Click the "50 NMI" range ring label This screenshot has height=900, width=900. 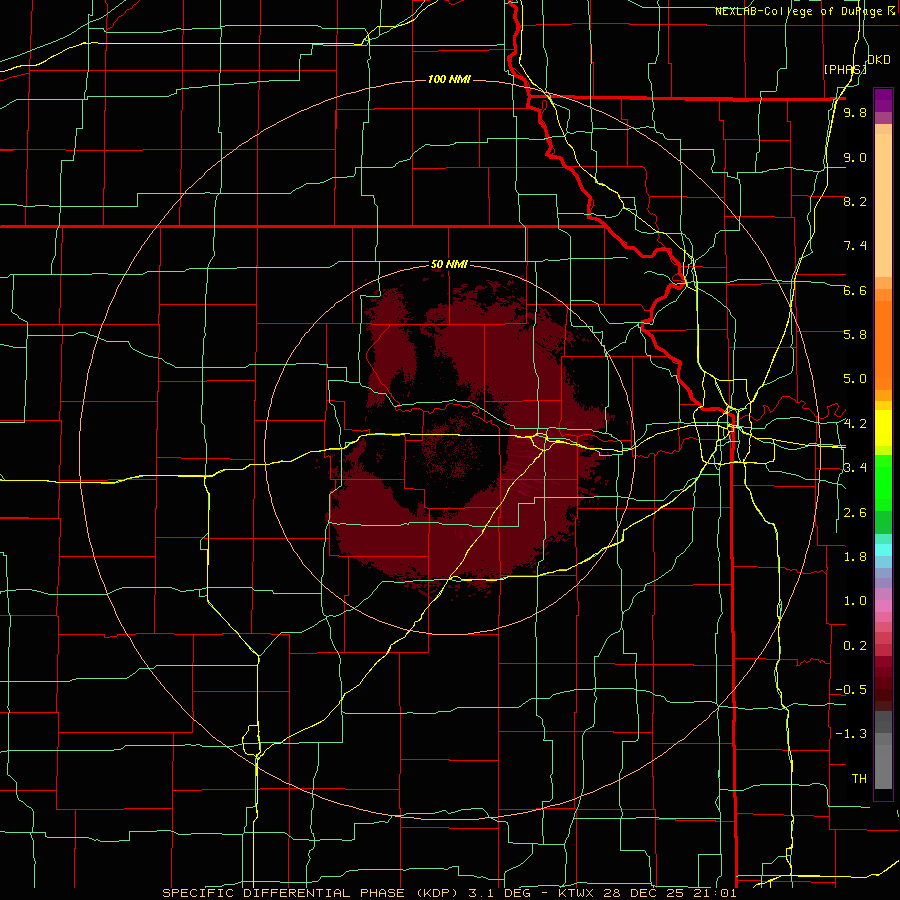449,264
